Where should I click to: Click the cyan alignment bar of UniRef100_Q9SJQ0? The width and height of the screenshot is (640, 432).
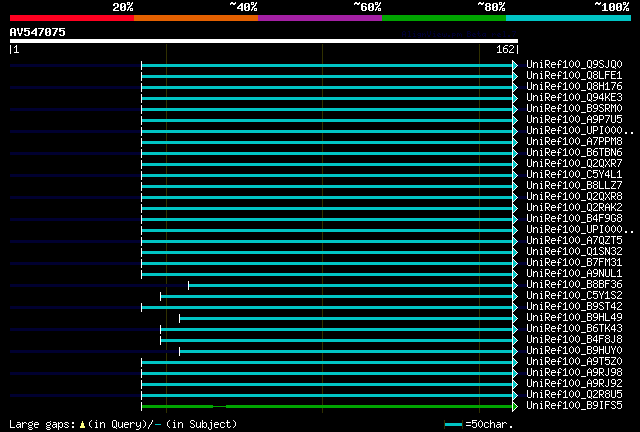tap(327, 65)
